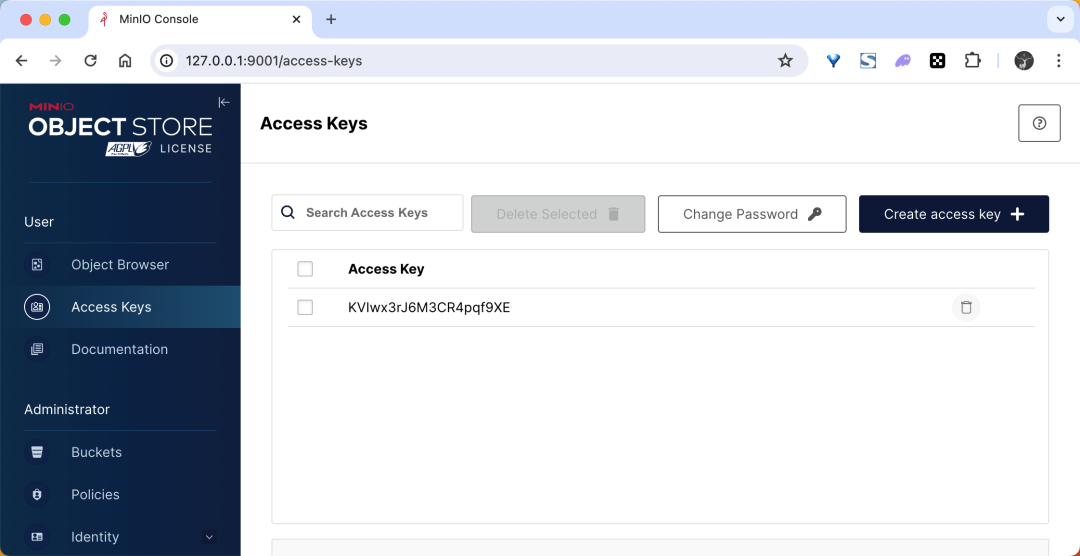Click the Change Password button

pyautogui.click(x=751, y=214)
